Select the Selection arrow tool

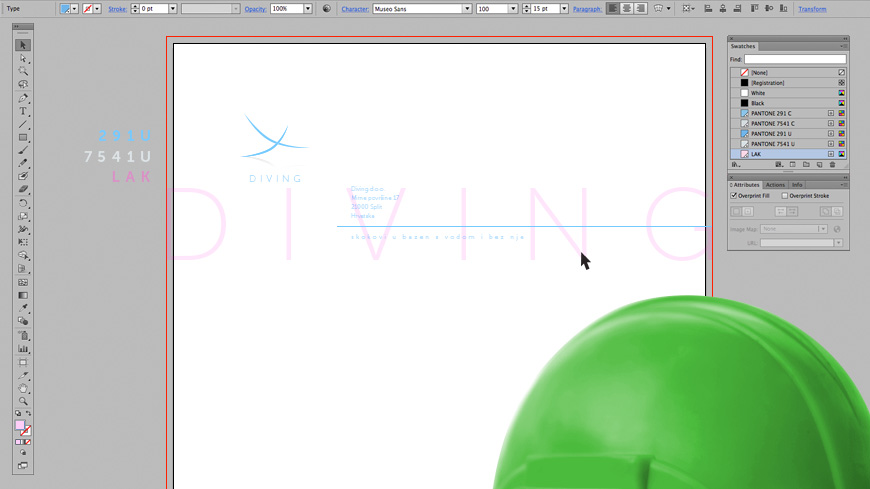coord(23,45)
